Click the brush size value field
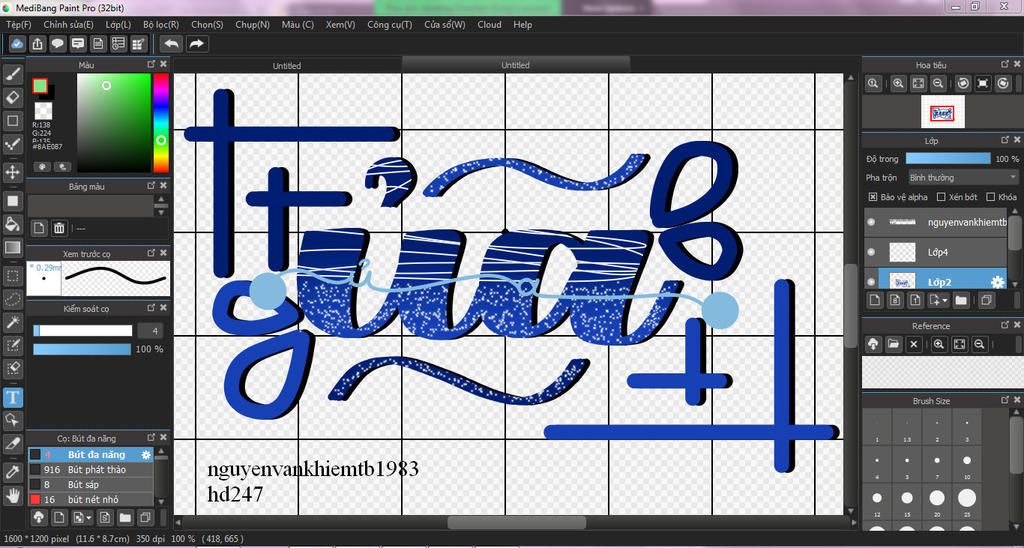Image resolution: width=1024 pixels, height=548 pixels. pyautogui.click(x=151, y=330)
